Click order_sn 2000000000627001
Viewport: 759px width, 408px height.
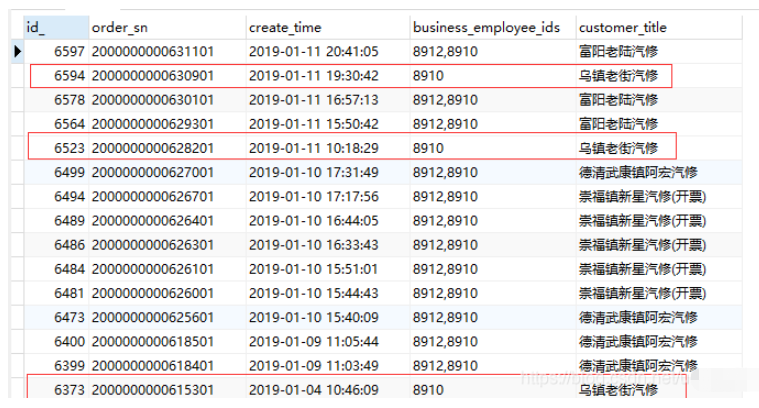pos(152,172)
